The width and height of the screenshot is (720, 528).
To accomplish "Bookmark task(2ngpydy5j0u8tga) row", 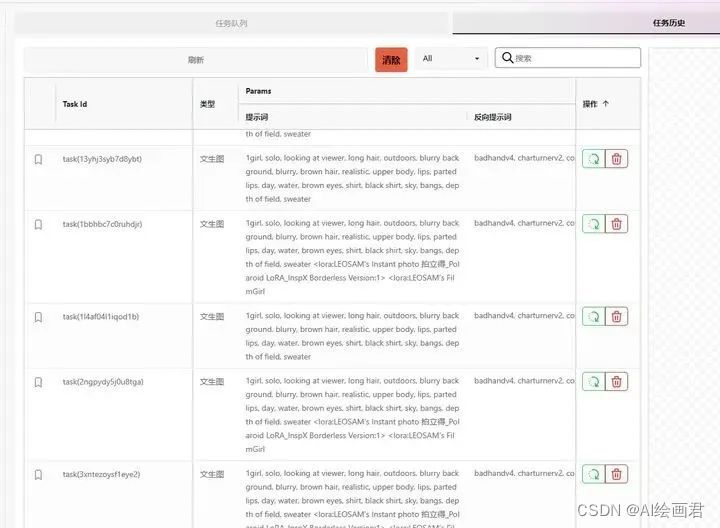I will (x=39, y=382).
